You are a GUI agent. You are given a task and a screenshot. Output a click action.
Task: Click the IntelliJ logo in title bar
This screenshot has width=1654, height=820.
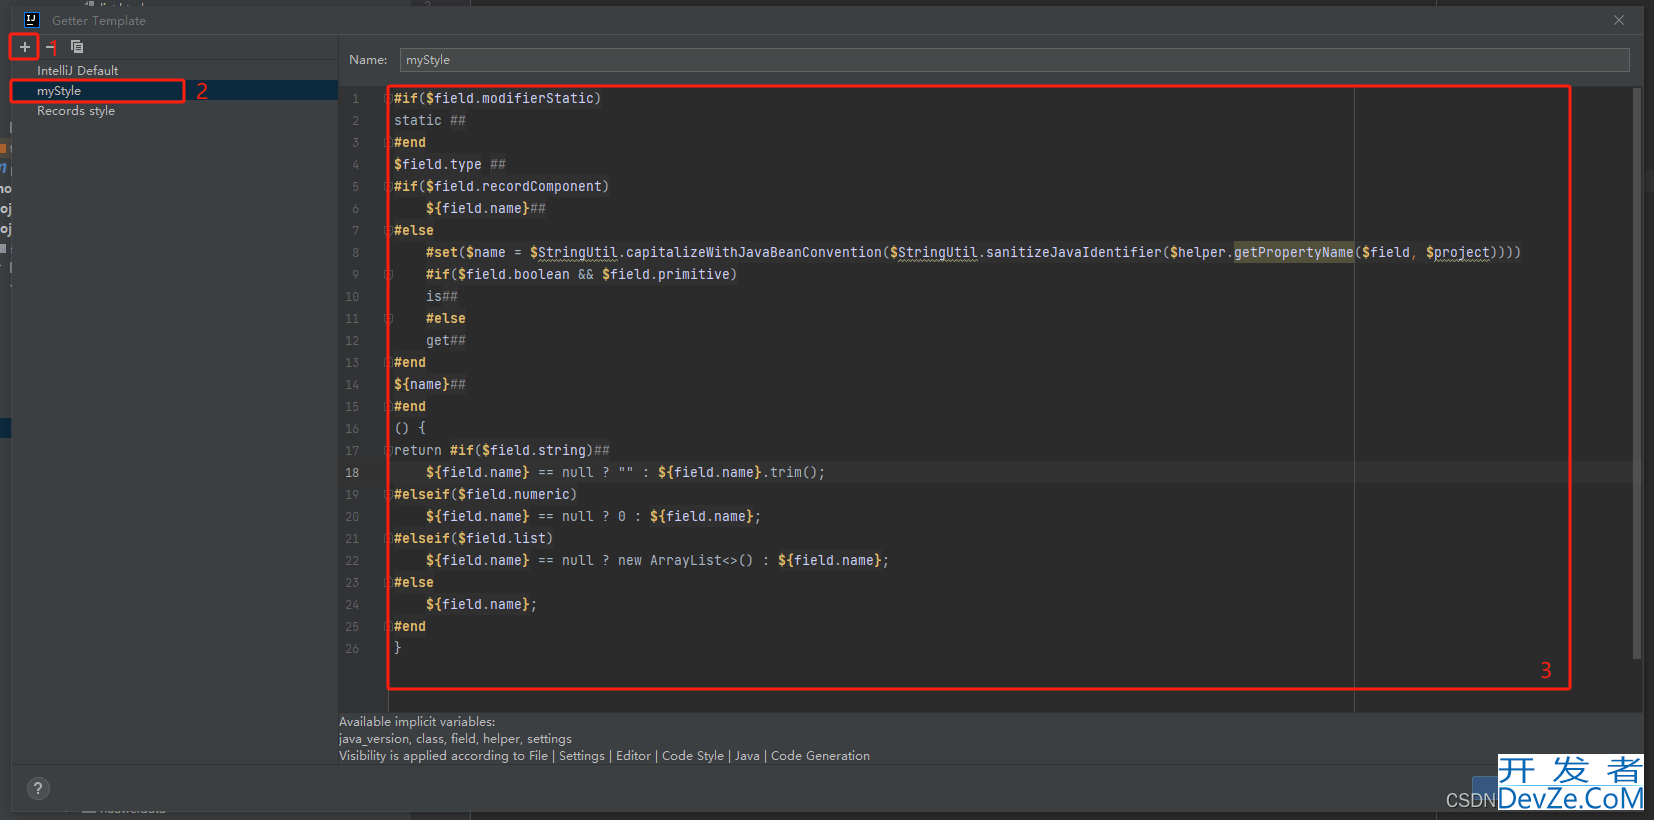31,20
